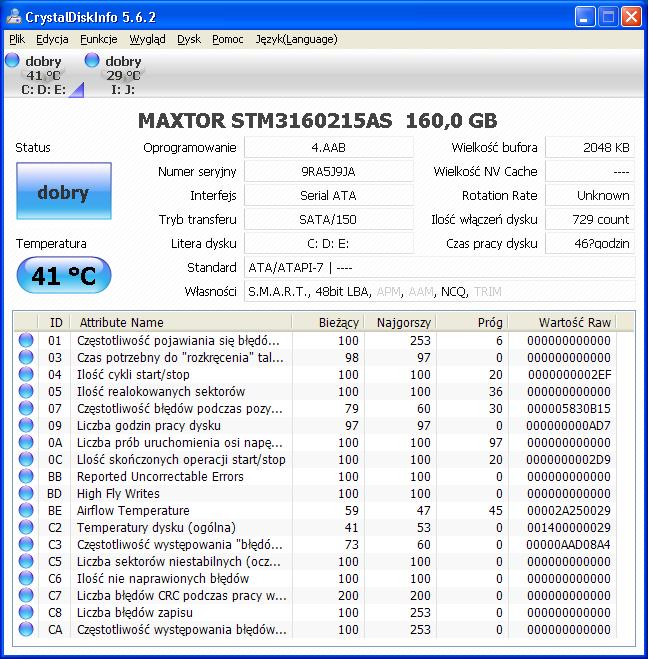The width and height of the screenshot is (649, 659).
Task: Select the C: D: E: disk status icon
Action: pos(12,61)
